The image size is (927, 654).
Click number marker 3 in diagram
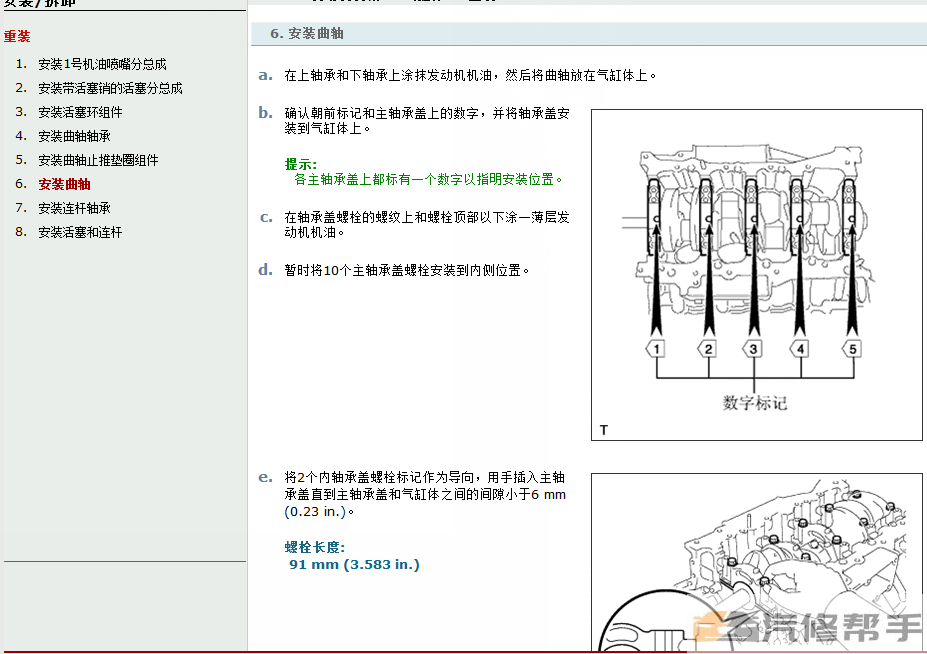tap(753, 349)
